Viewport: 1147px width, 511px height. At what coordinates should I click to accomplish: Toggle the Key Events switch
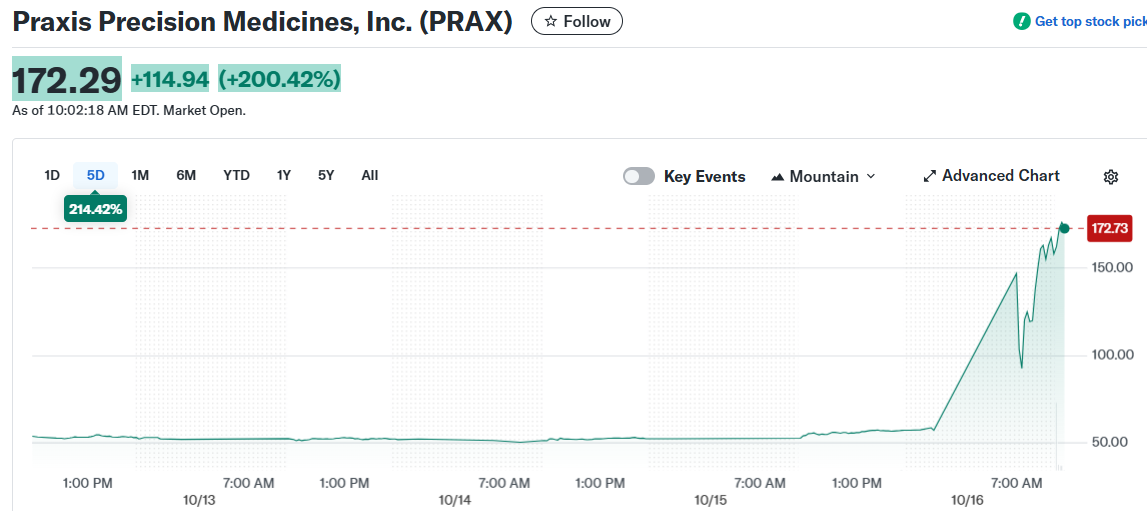639,176
